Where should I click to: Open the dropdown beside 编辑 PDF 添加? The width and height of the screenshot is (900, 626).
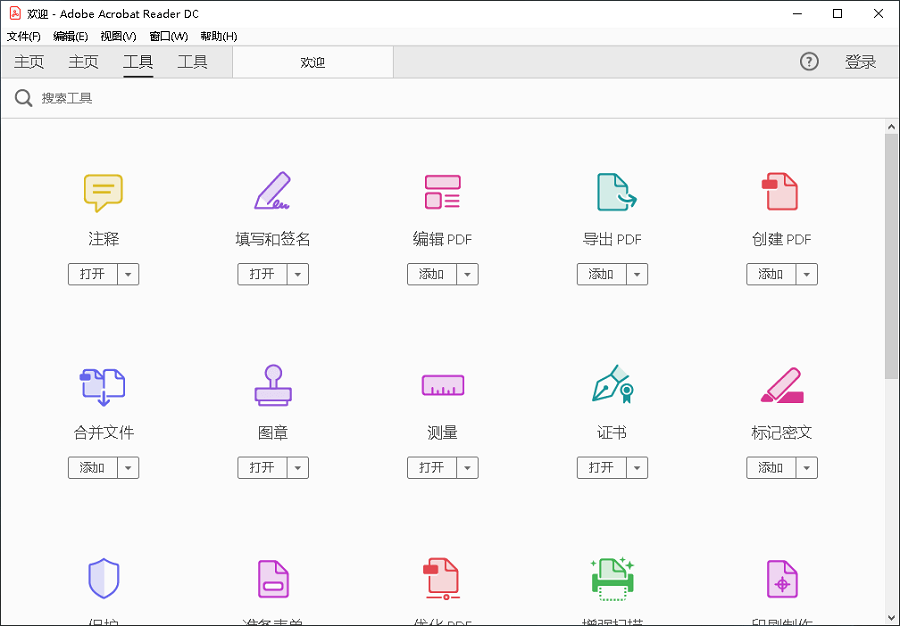(467, 273)
